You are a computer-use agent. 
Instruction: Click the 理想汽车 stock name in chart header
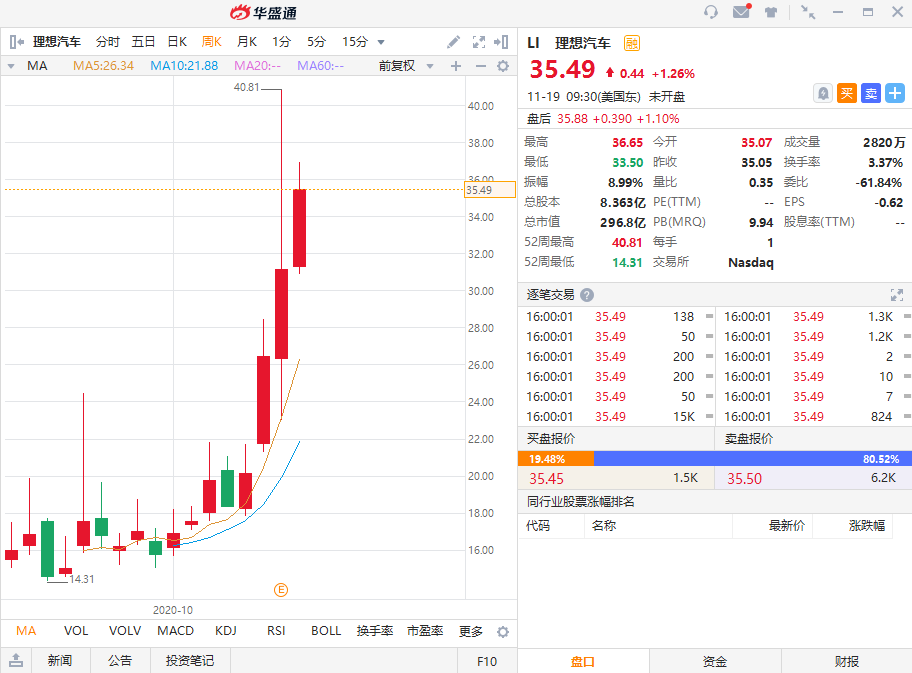56,42
